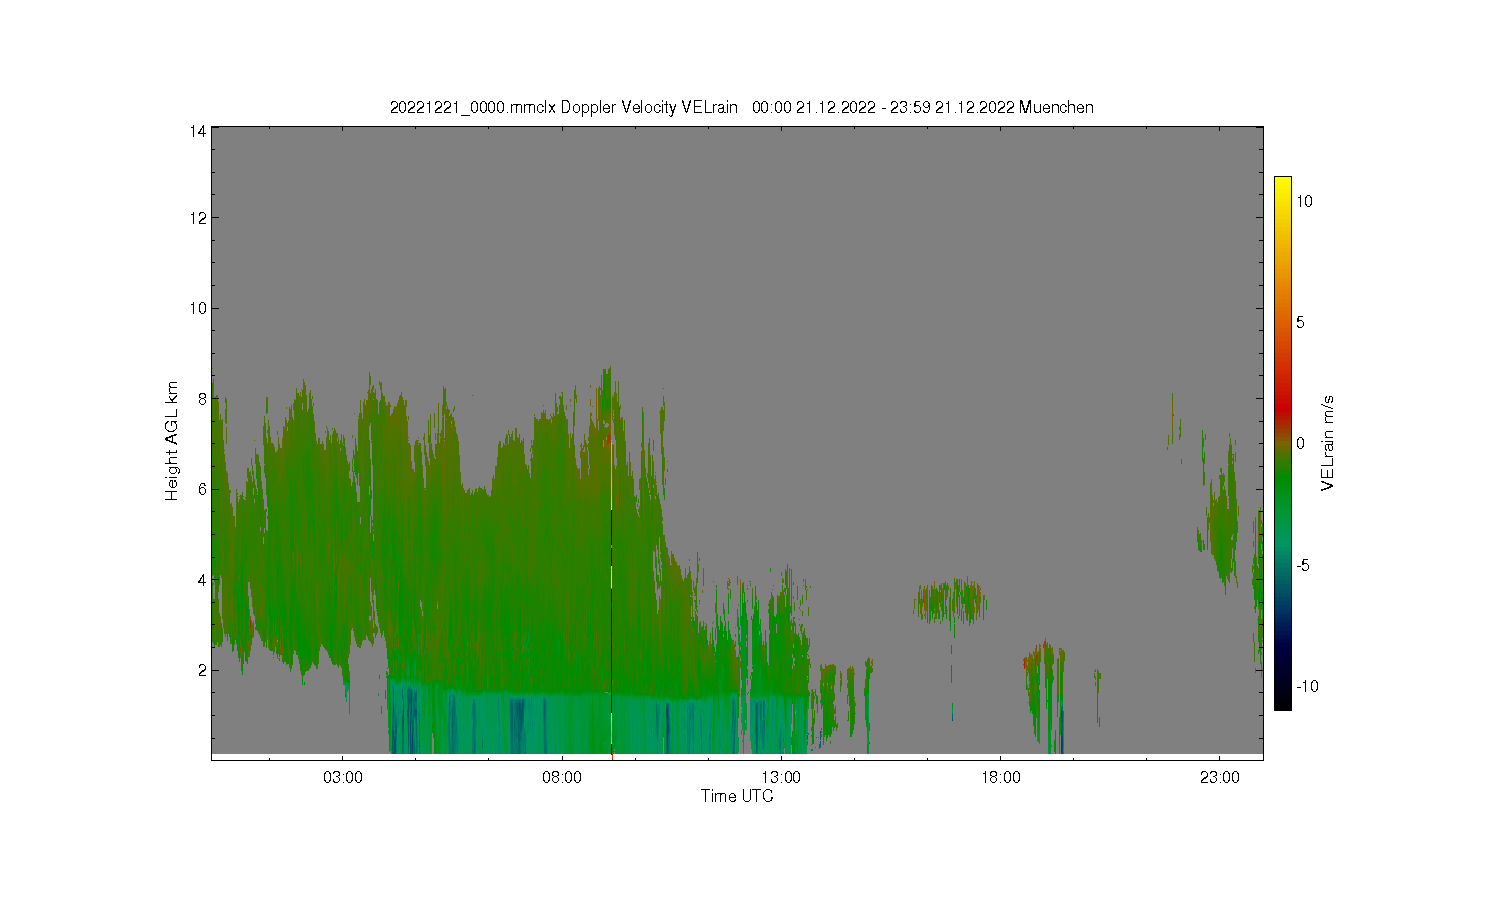Click the green mid-section of the colorbar
Viewport: 1500px width, 900px height.
pyautogui.click(x=1282, y=480)
